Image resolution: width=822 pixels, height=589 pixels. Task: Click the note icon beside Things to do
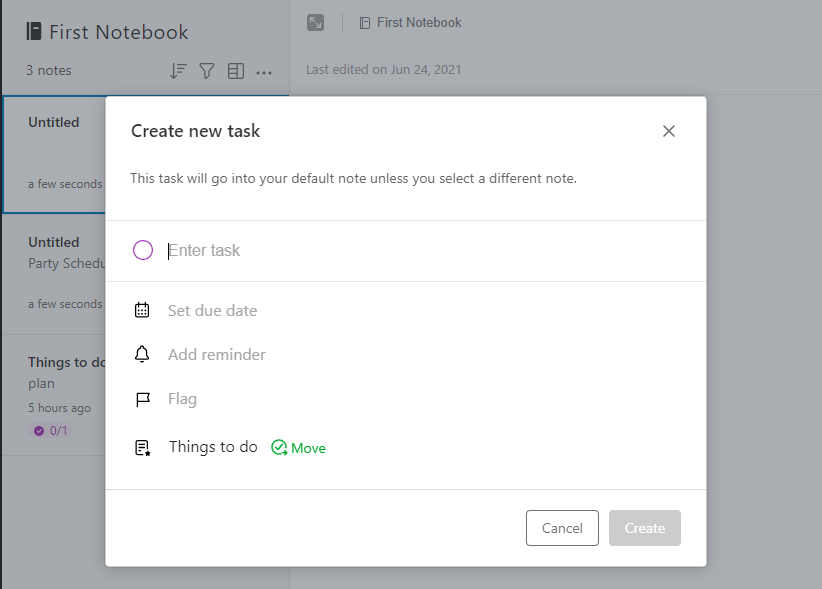pyautogui.click(x=142, y=446)
